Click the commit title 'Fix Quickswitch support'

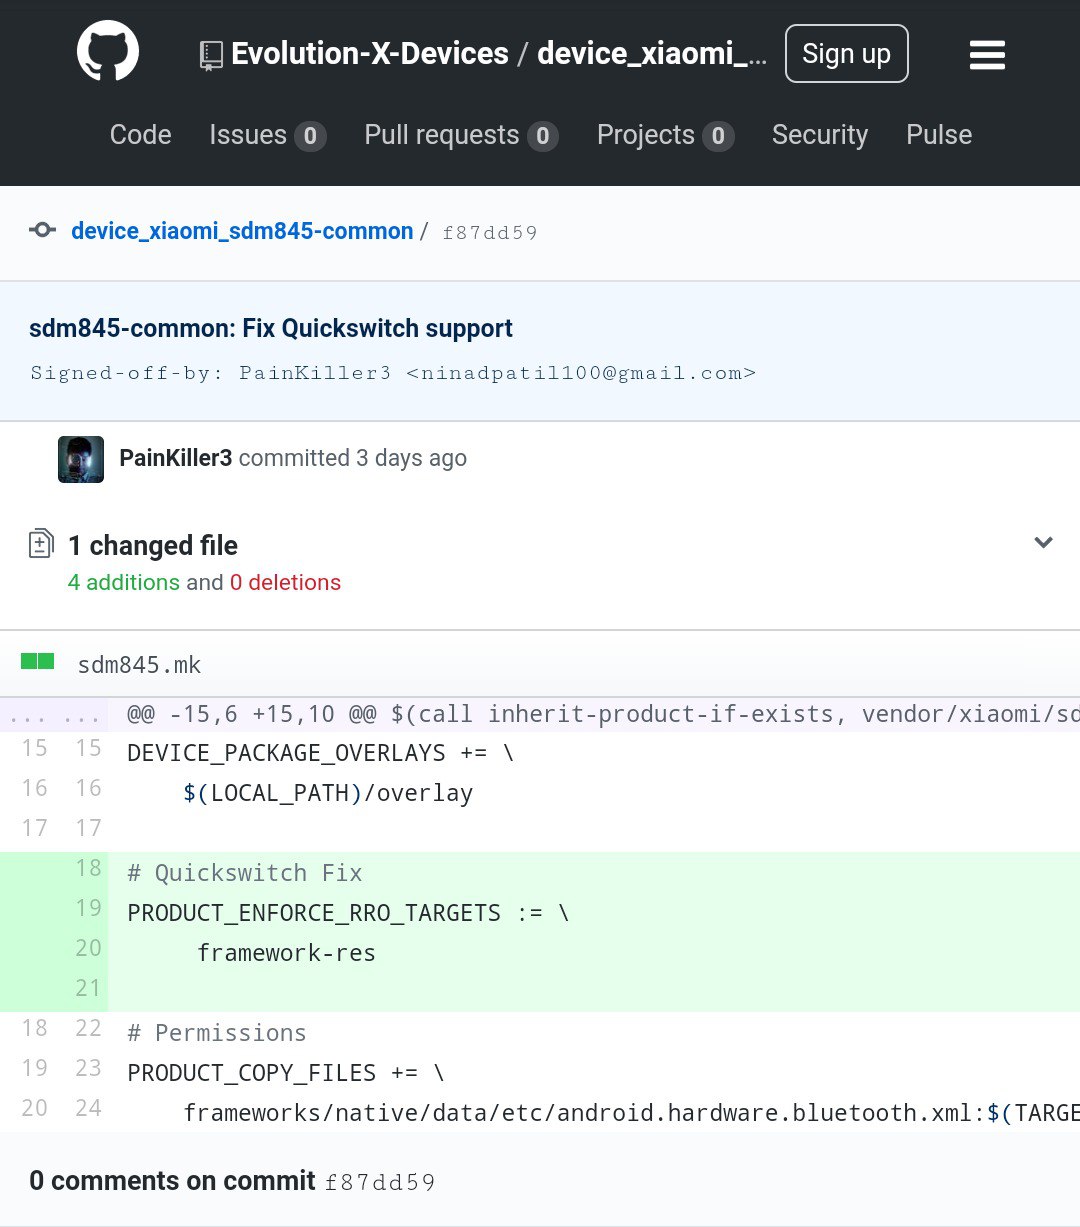pyautogui.click(x=270, y=328)
